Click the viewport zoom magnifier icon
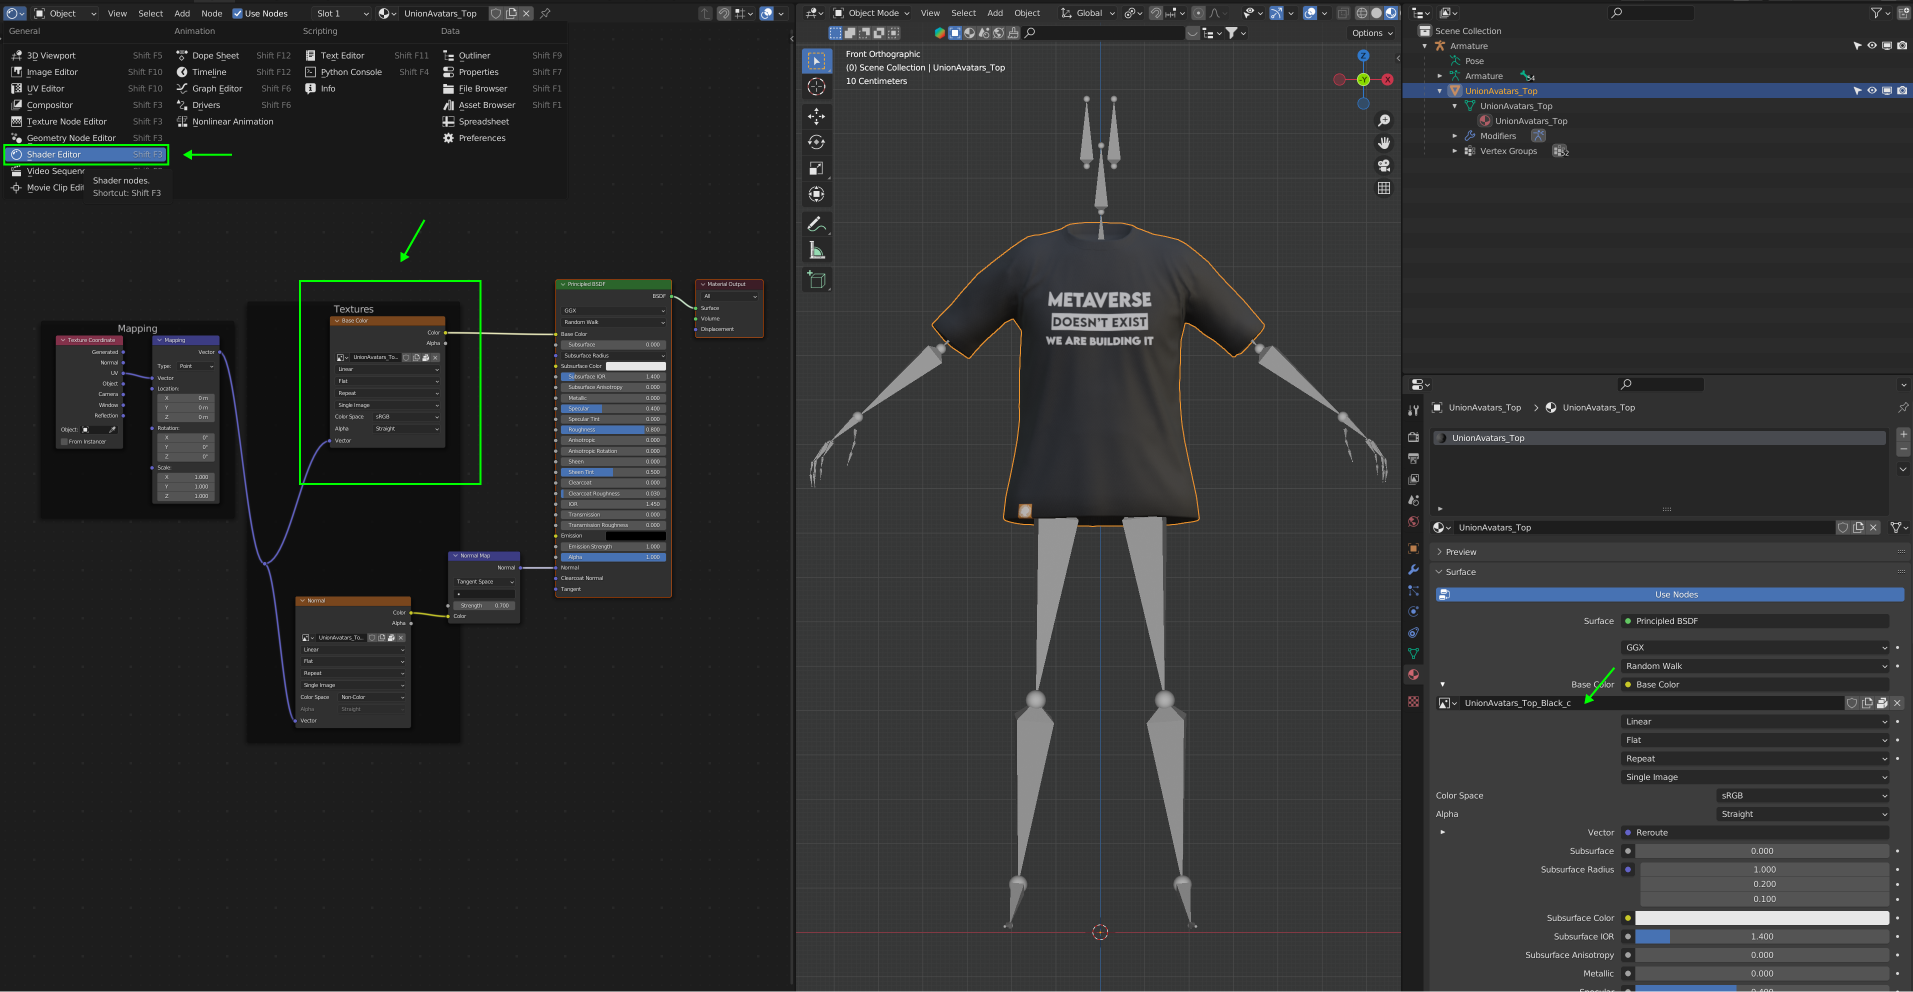Image resolution: width=1913 pixels, height=992 pixels. coord(1384,120)
